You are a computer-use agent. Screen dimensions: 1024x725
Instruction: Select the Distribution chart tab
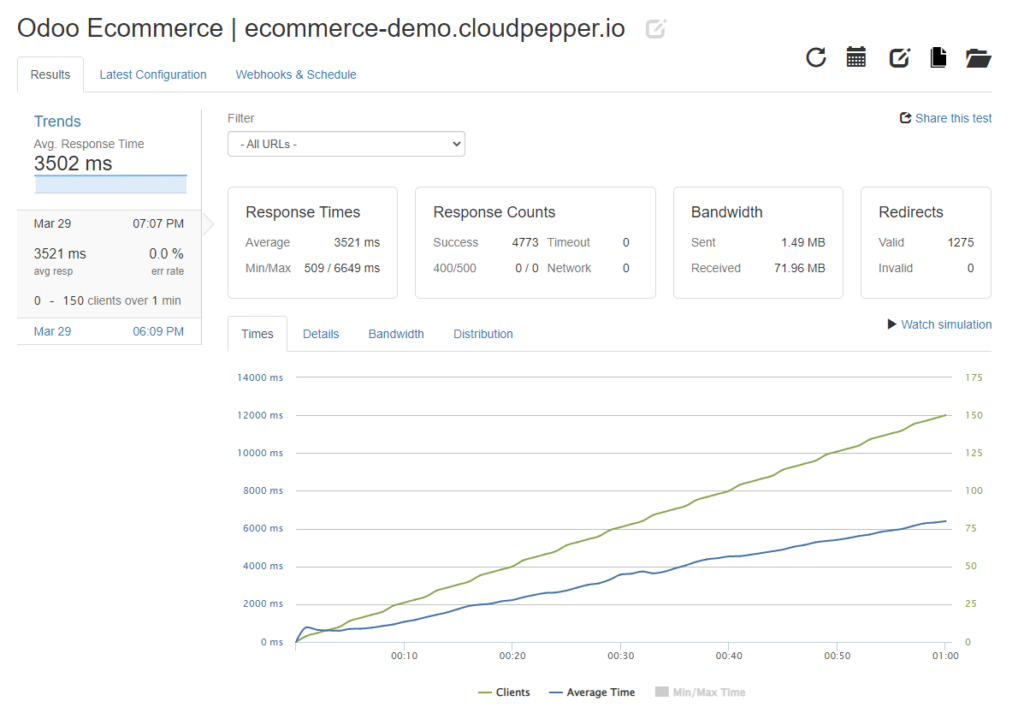pos(482,333)
